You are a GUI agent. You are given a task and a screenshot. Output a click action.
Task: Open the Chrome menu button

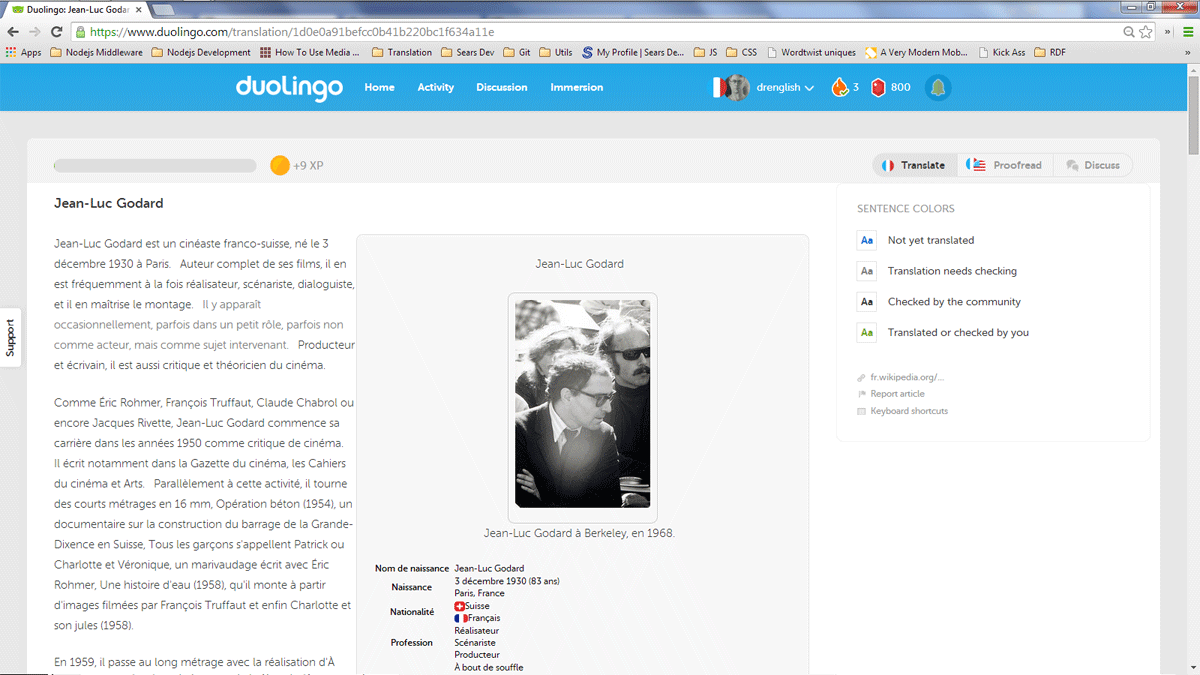(x=1186, y=31)
